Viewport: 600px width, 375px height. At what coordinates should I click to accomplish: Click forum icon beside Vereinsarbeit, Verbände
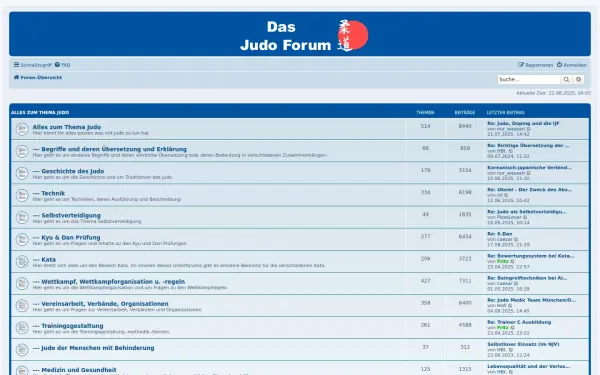(x=22, y=306)
